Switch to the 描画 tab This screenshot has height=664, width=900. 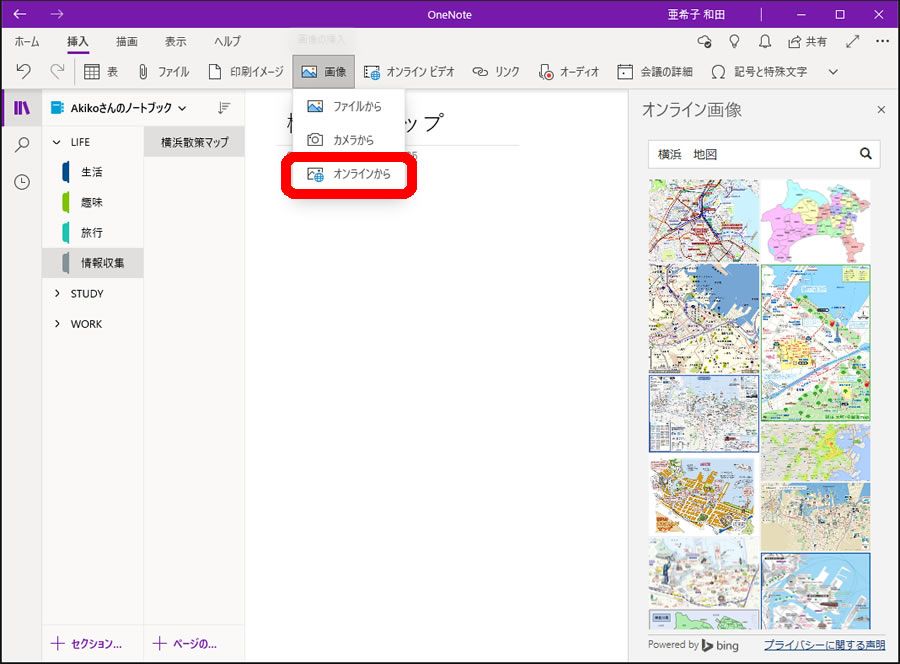tap(127, 42)
